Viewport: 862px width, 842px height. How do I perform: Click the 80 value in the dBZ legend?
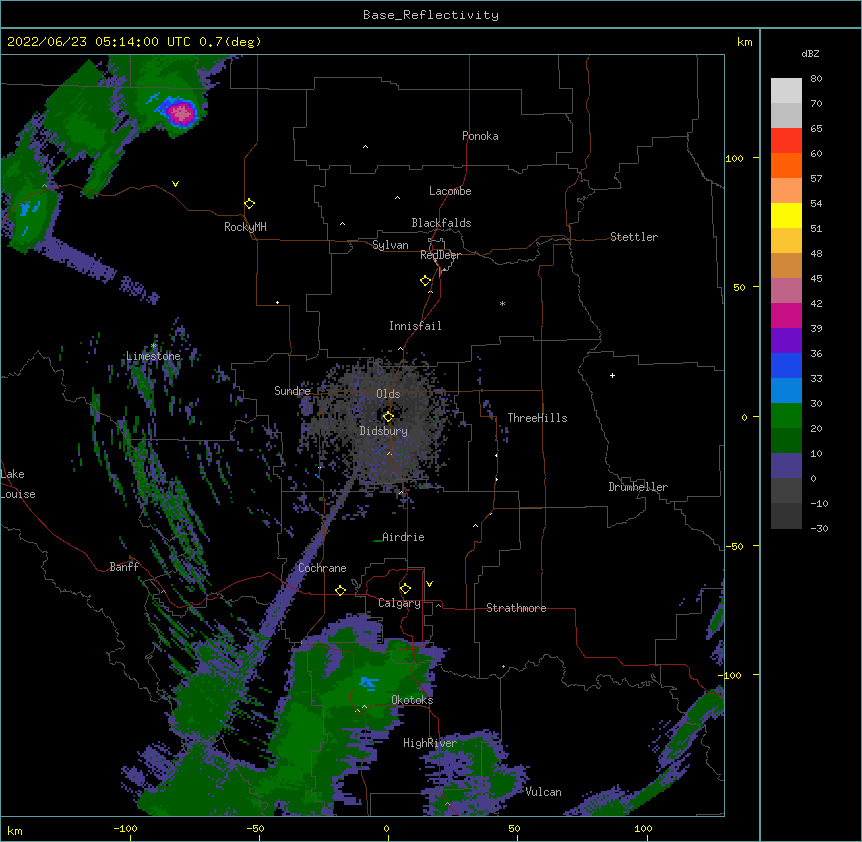coord(816,79)
